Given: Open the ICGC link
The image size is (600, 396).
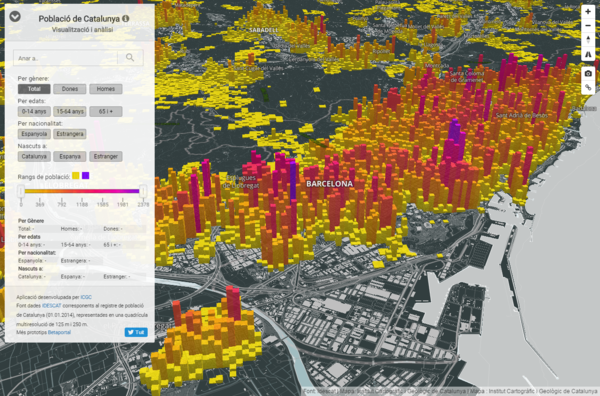Looking at the screenshot, I should tap(86, 297).
